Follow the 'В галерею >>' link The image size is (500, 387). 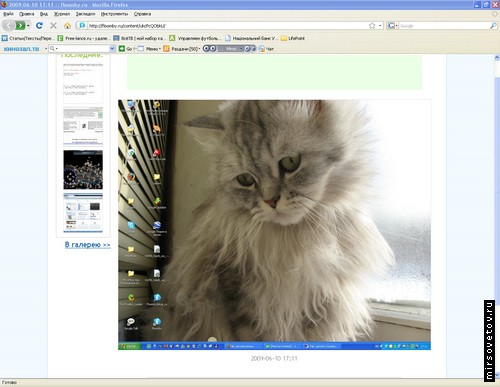click(87, 245)
